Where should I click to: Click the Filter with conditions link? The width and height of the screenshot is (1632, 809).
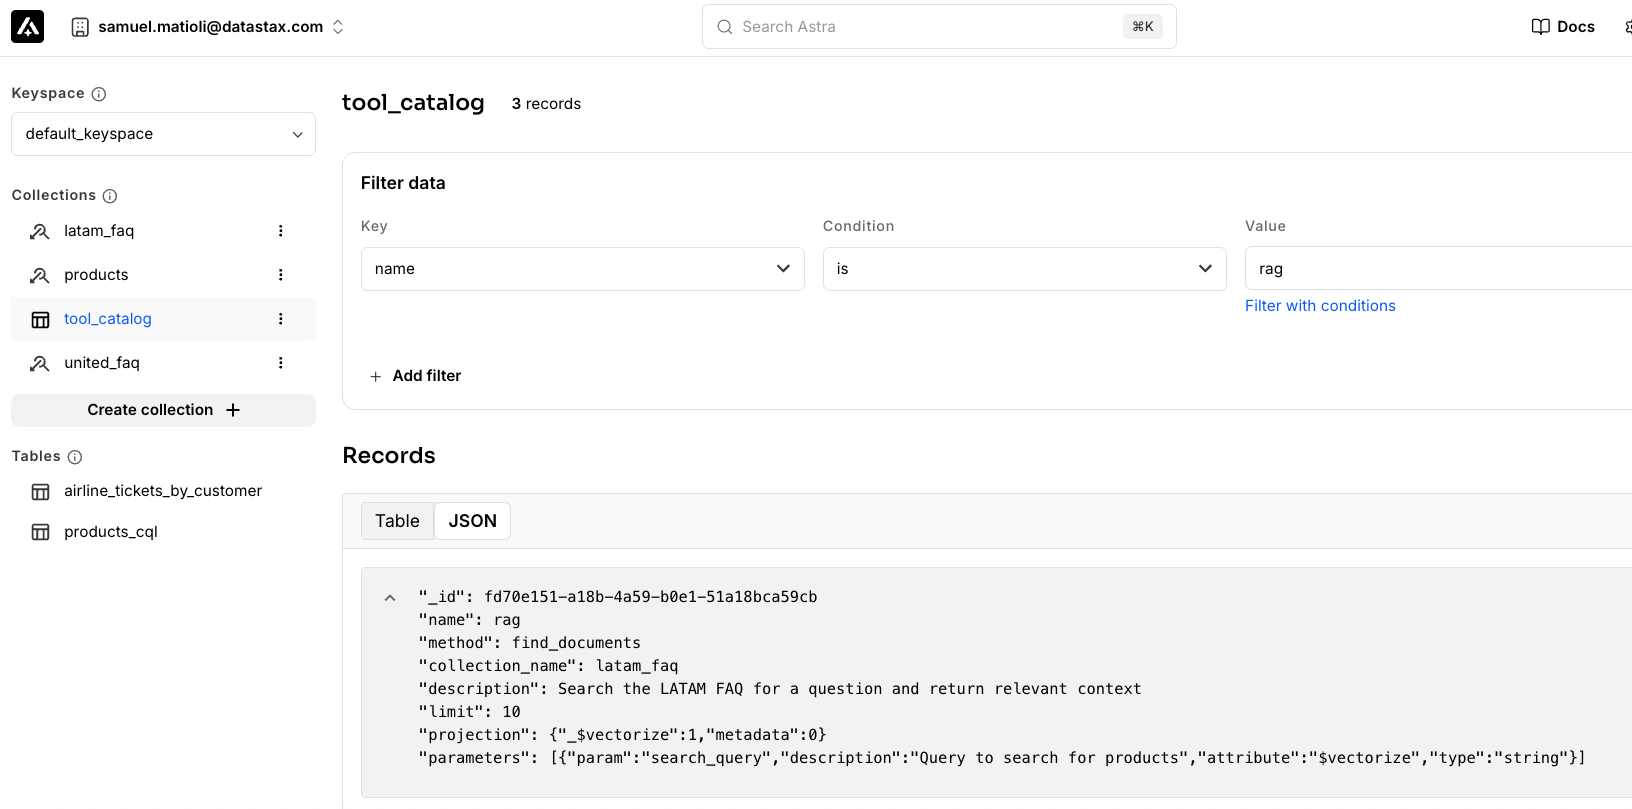[1320, 306]
